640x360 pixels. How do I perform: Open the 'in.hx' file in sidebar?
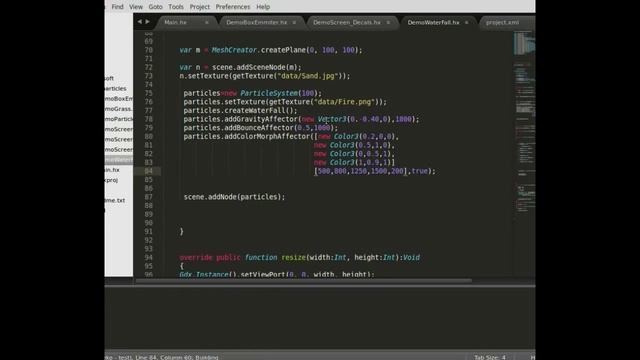pos(112,170)
